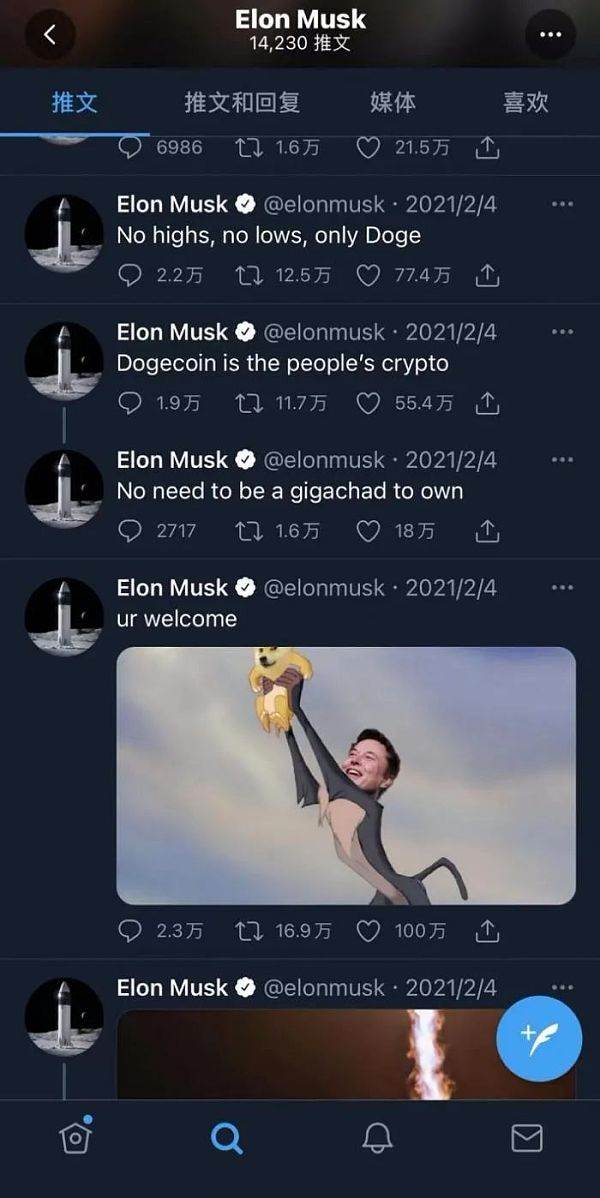Open the Lion King Doge meme image
Image resolution: width=600 pixels, height=1198 pixels.
point(345,775)
